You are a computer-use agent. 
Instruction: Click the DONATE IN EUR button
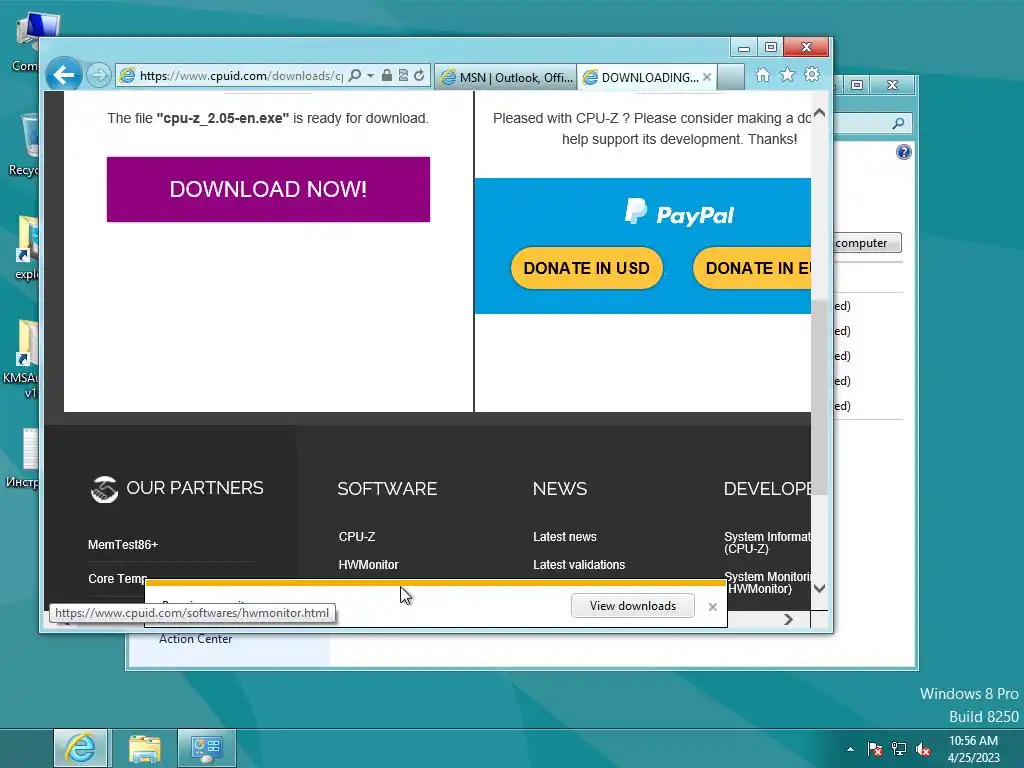tap(752, 268)
